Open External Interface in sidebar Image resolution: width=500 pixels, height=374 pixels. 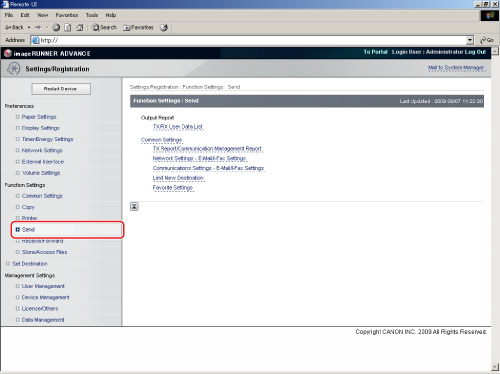click(43, 162)
